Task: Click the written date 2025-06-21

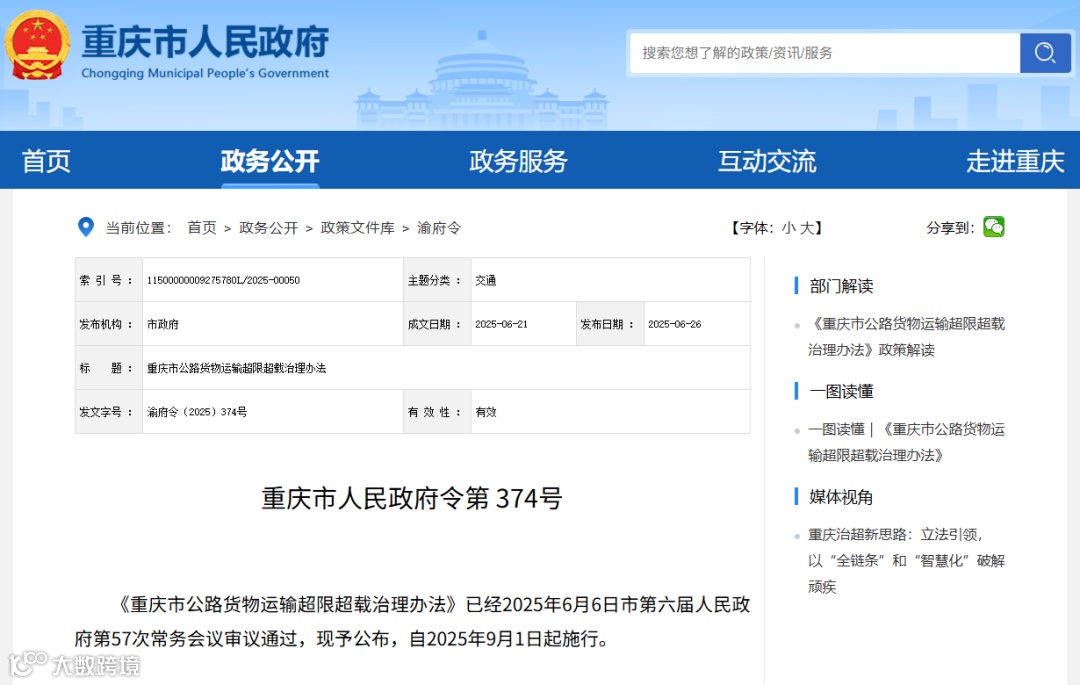Action: pos(501,324)
